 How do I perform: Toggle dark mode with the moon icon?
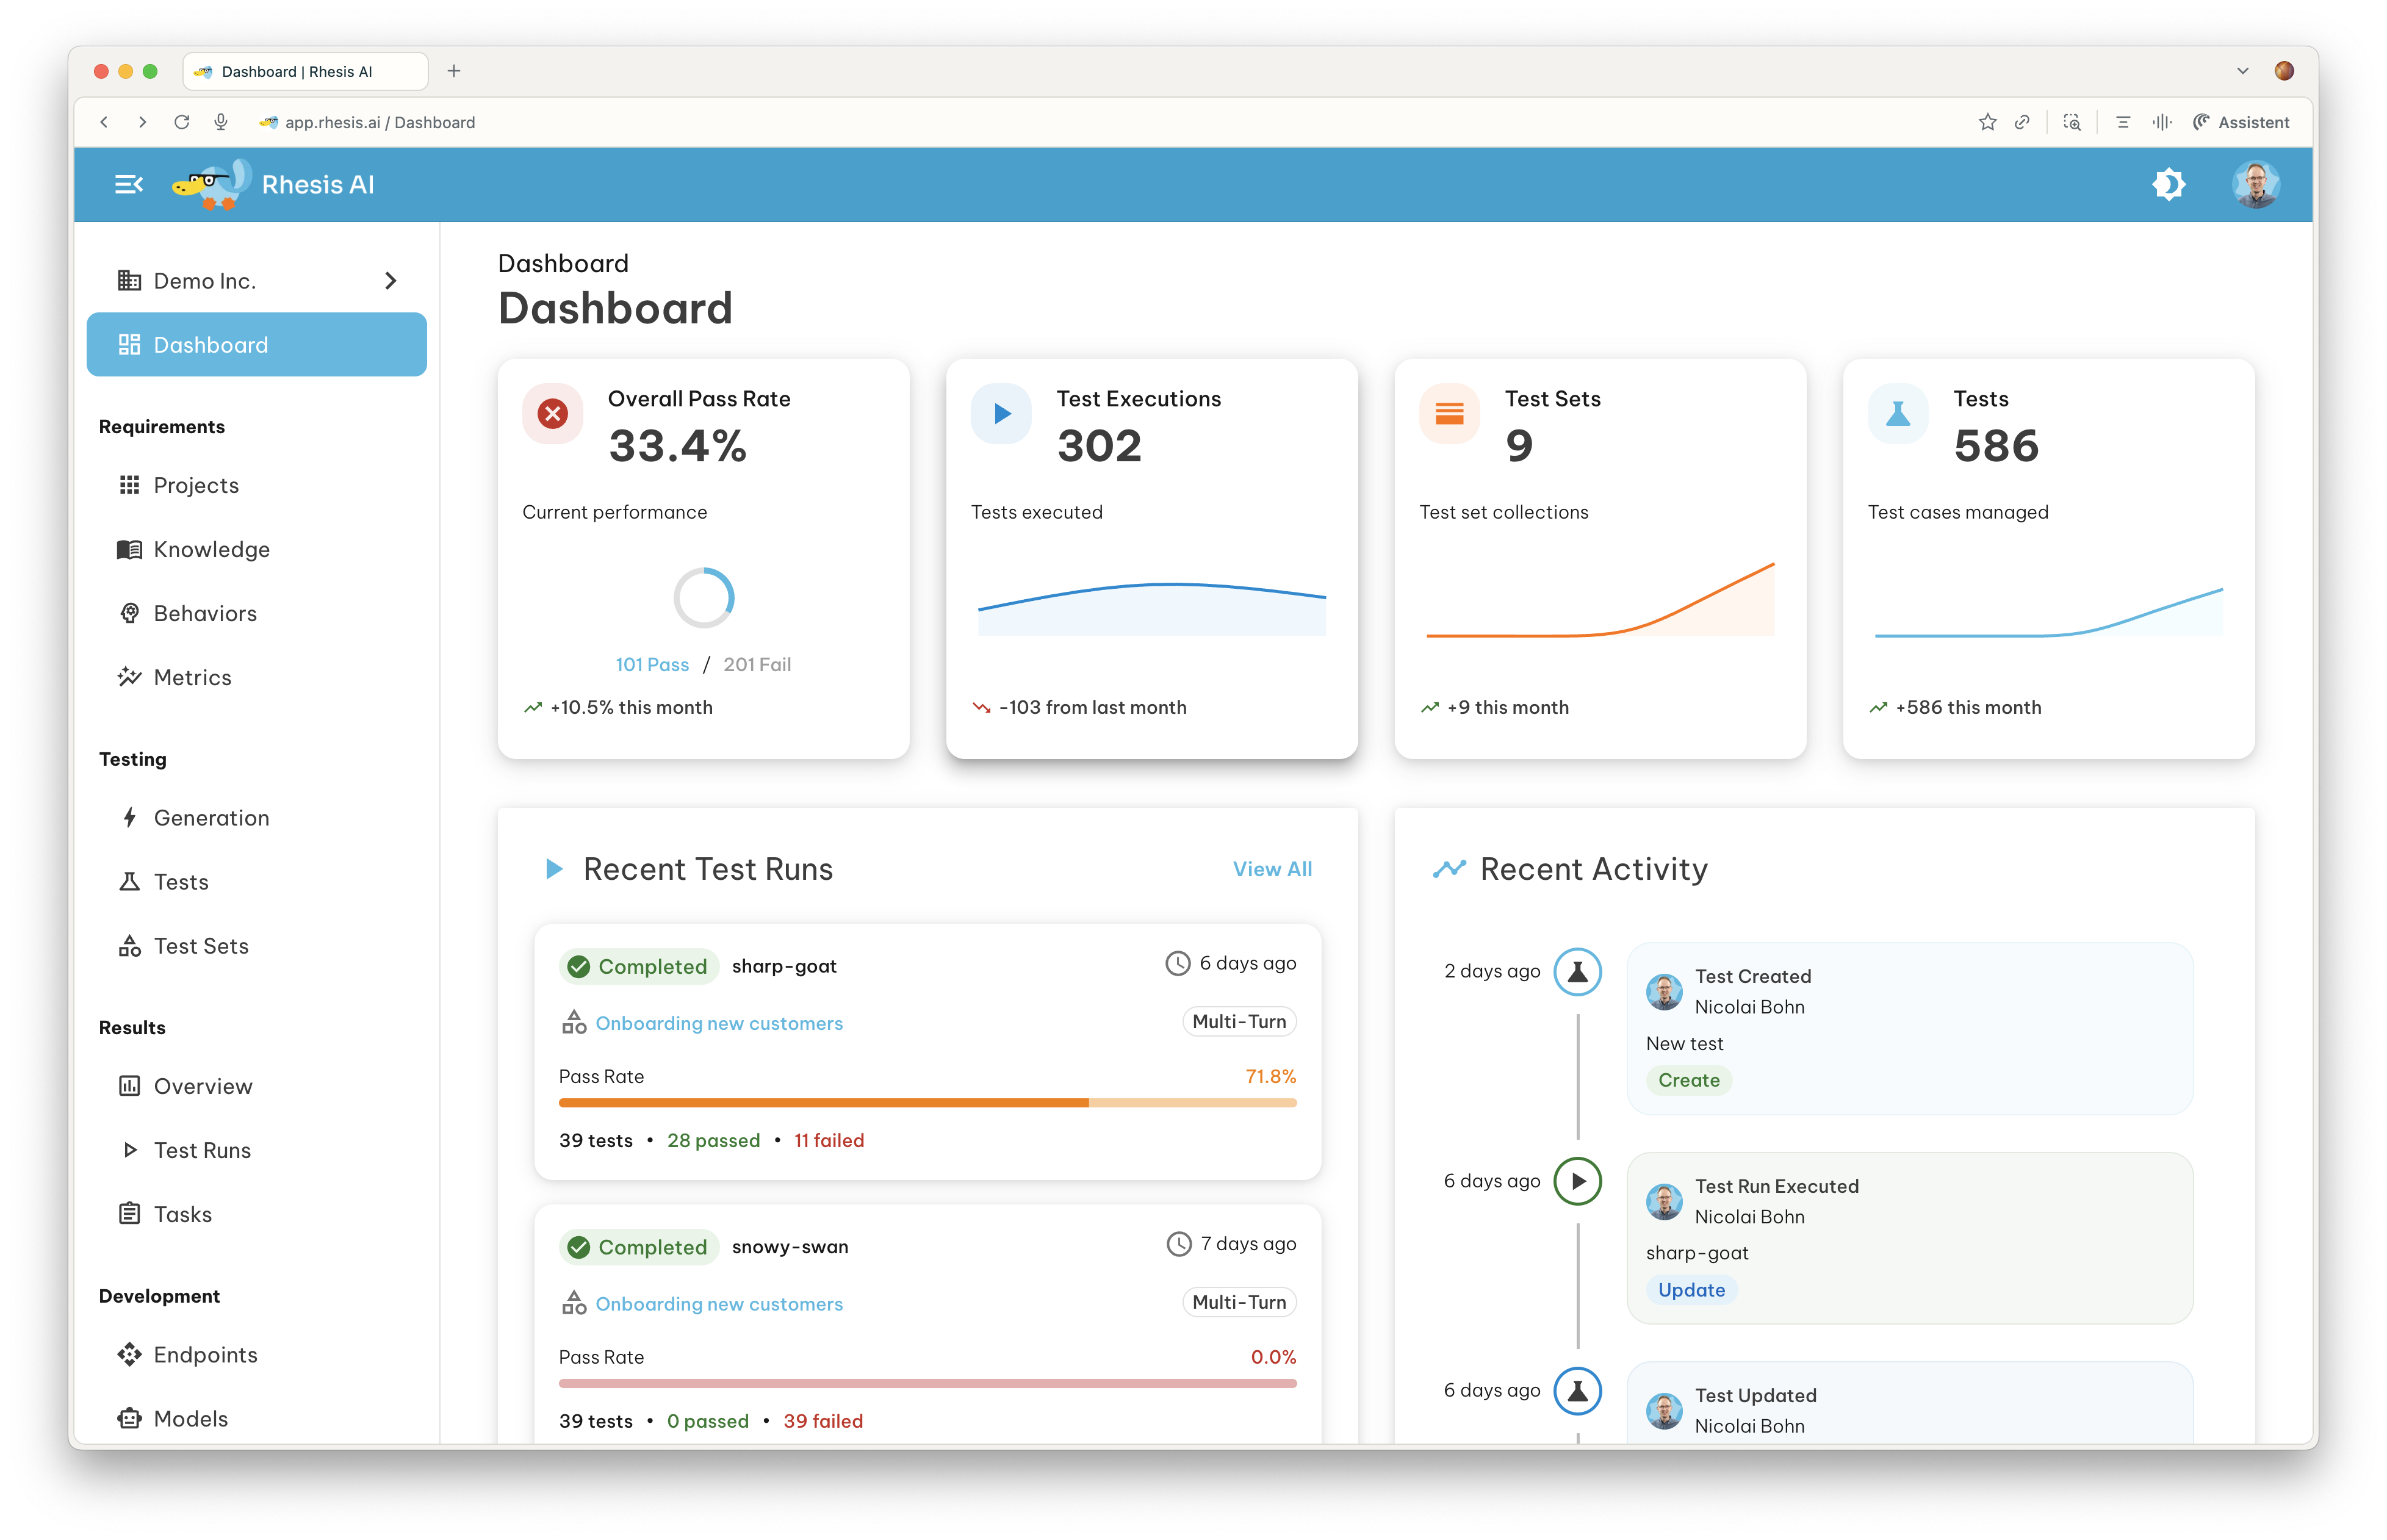point(2169,184)
